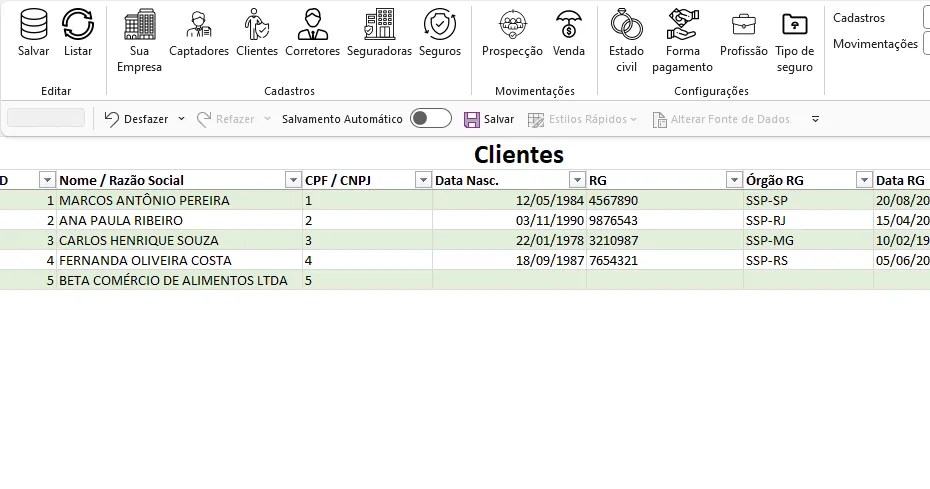Expand the Nome / Razão Social filter dropdown
This screenshot has width=930, height=489.
(x=293, y=180)
